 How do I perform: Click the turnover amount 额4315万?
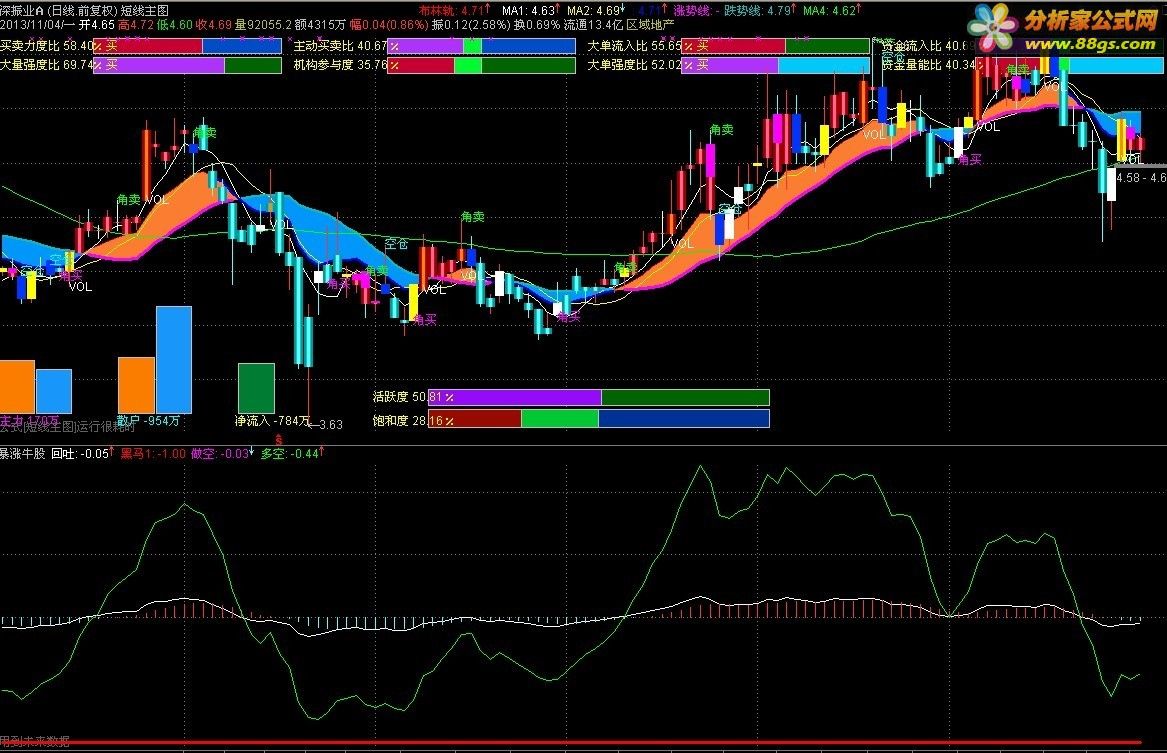coord(320,25)
